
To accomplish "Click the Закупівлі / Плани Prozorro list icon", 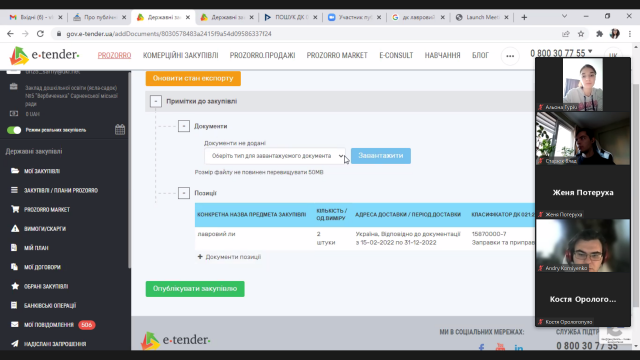I will point(15,190).
